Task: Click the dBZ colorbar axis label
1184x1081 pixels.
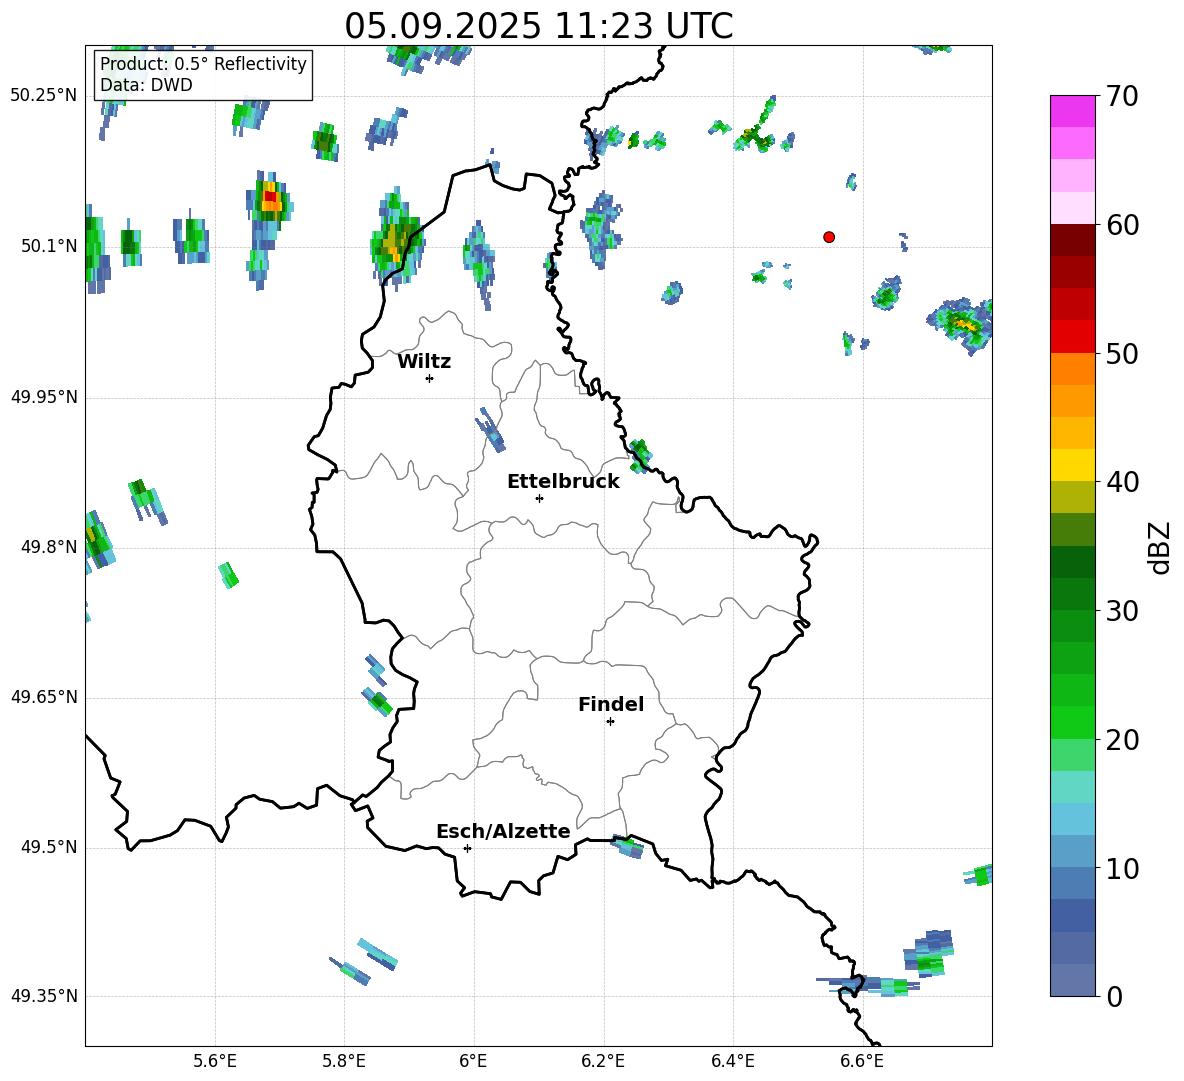Action: point(1160,547)
